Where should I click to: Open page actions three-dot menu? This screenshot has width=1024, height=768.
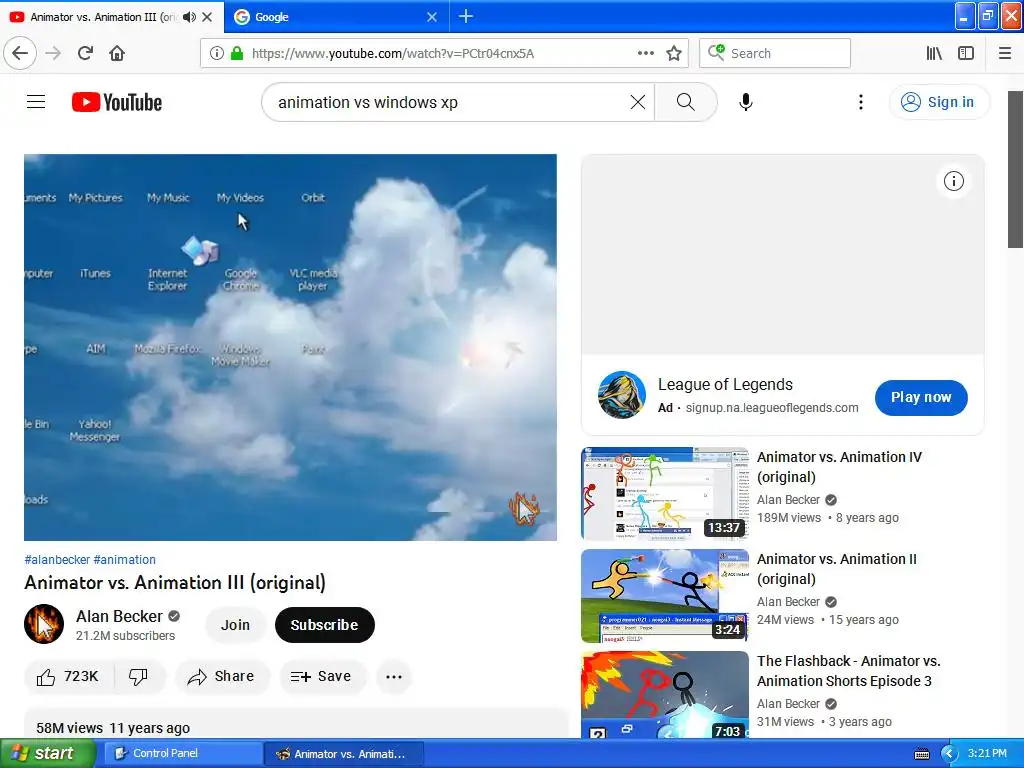point(645,53)
